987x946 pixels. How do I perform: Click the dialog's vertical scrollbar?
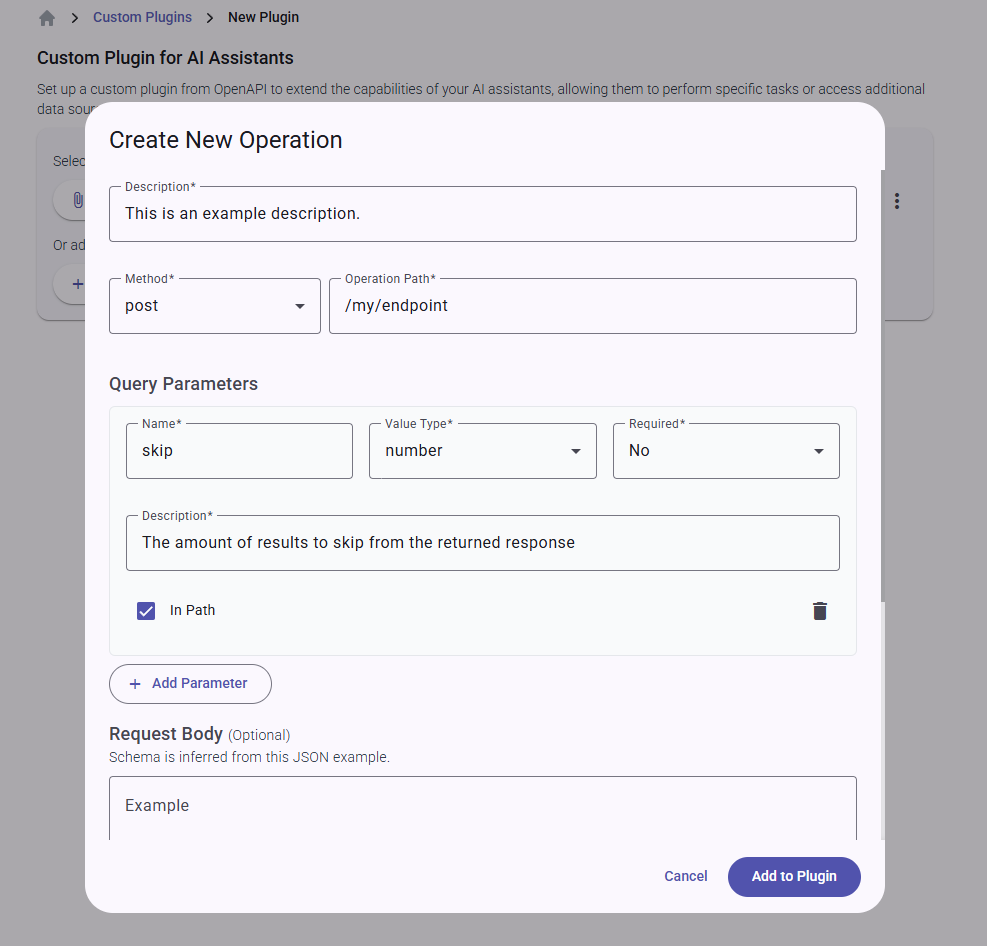click(x=882, y=400)
